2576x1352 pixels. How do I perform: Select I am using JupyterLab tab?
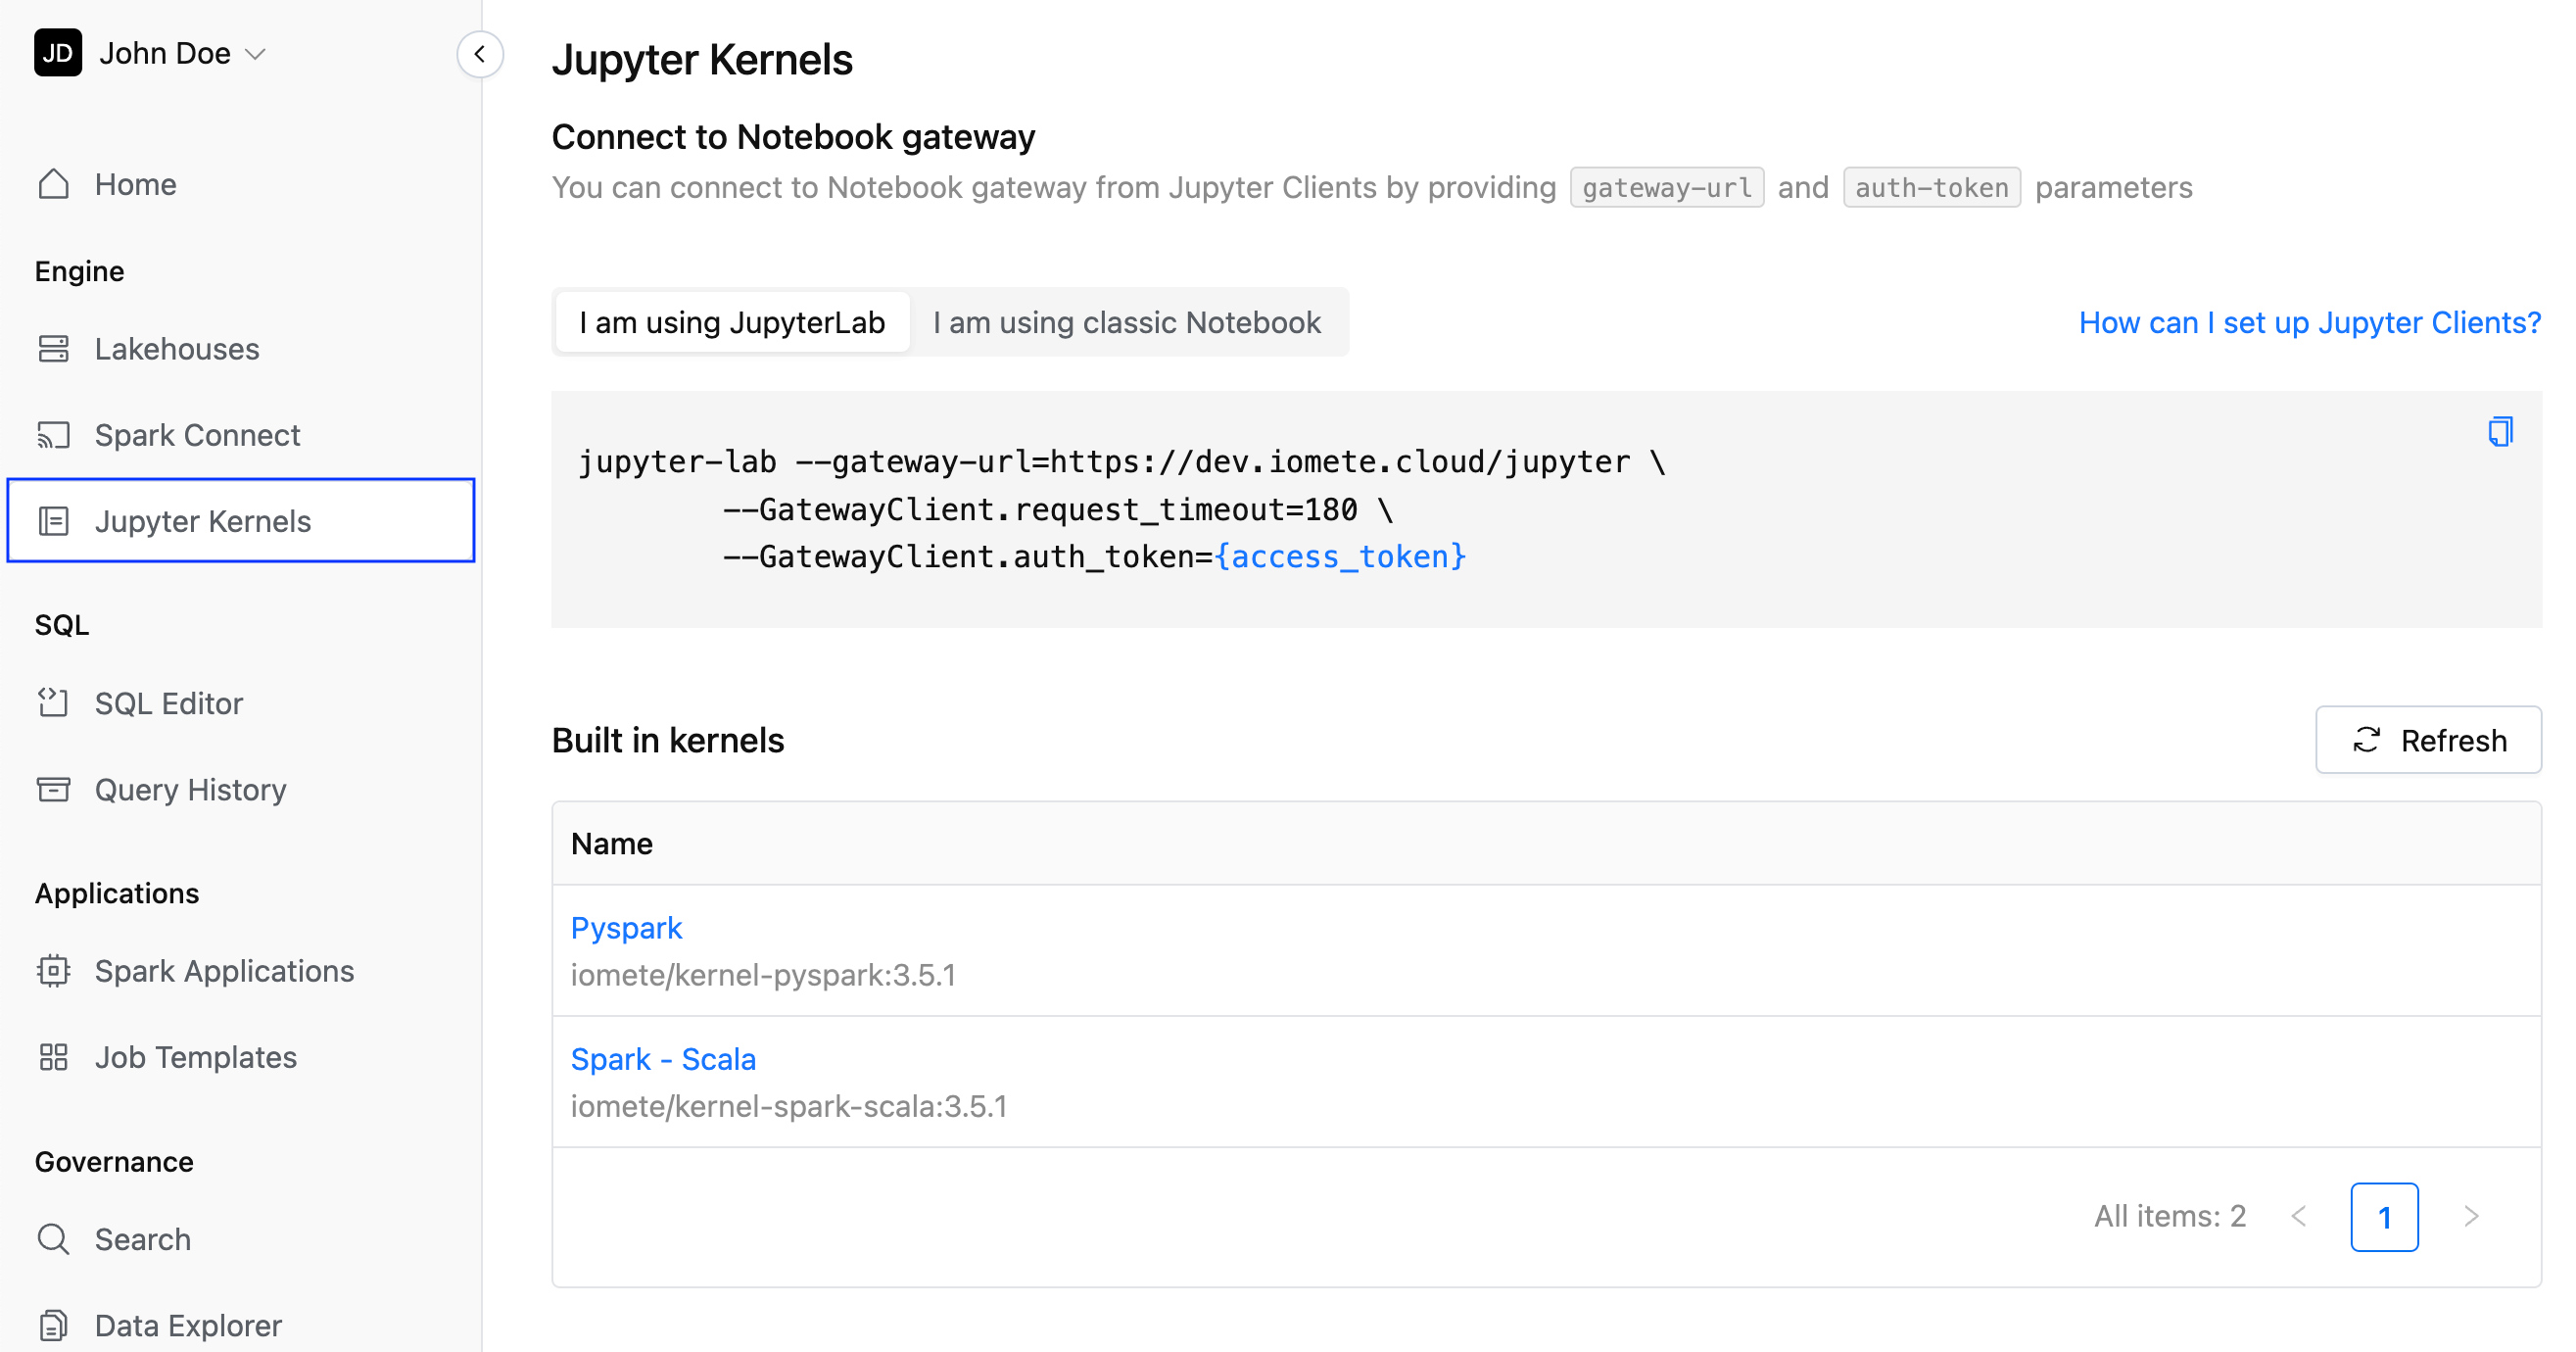pyautogui.click(x=733, y=322)
